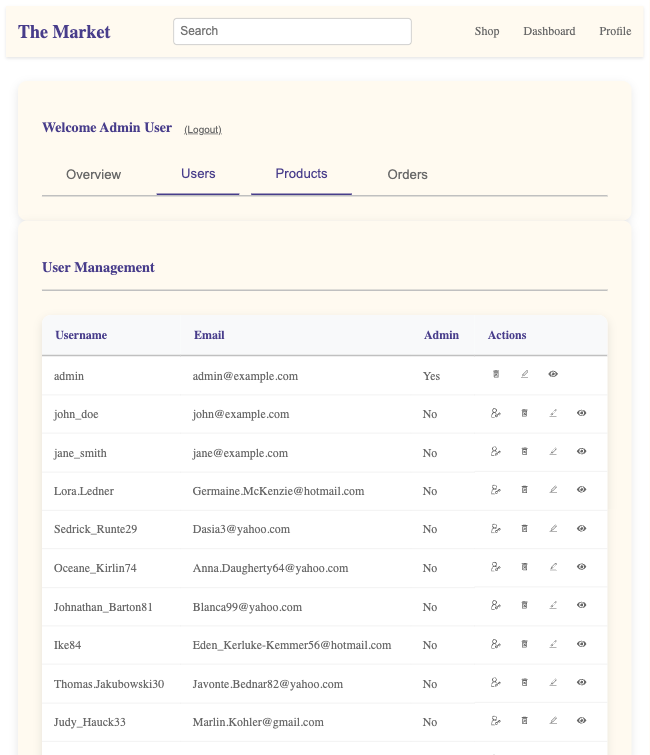Click promote-to-admin icon for Thomas.Jakubowski30
650x755 pixels.
[x=495, y=682]
